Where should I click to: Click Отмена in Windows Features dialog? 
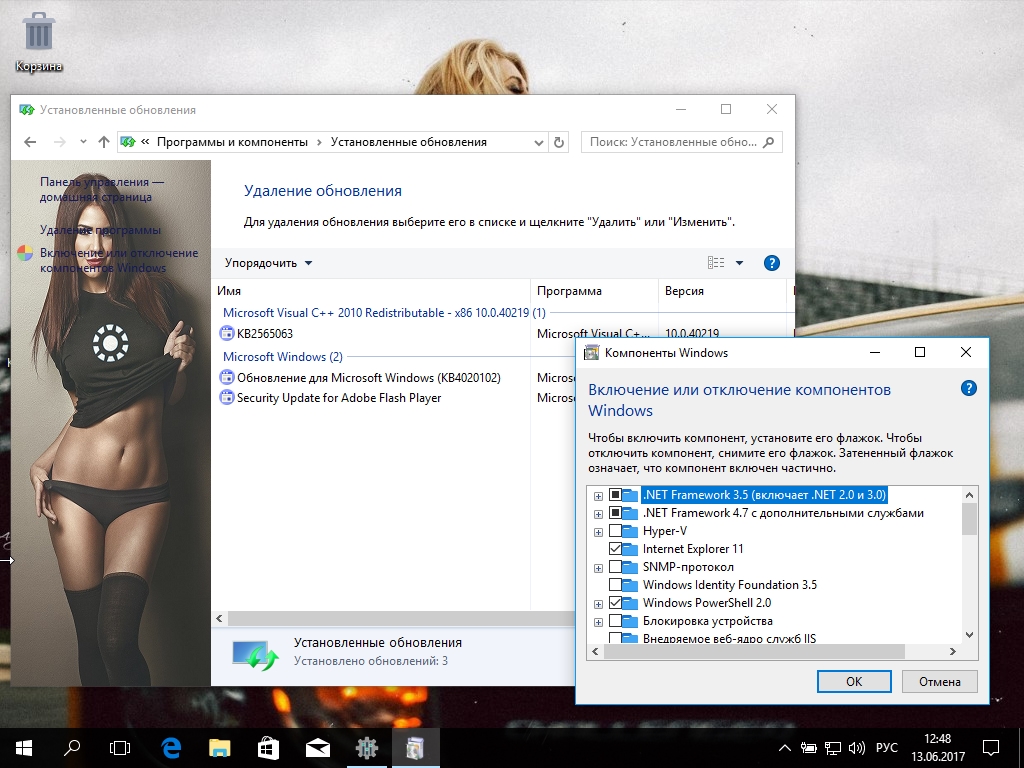[x=939, y=681]
